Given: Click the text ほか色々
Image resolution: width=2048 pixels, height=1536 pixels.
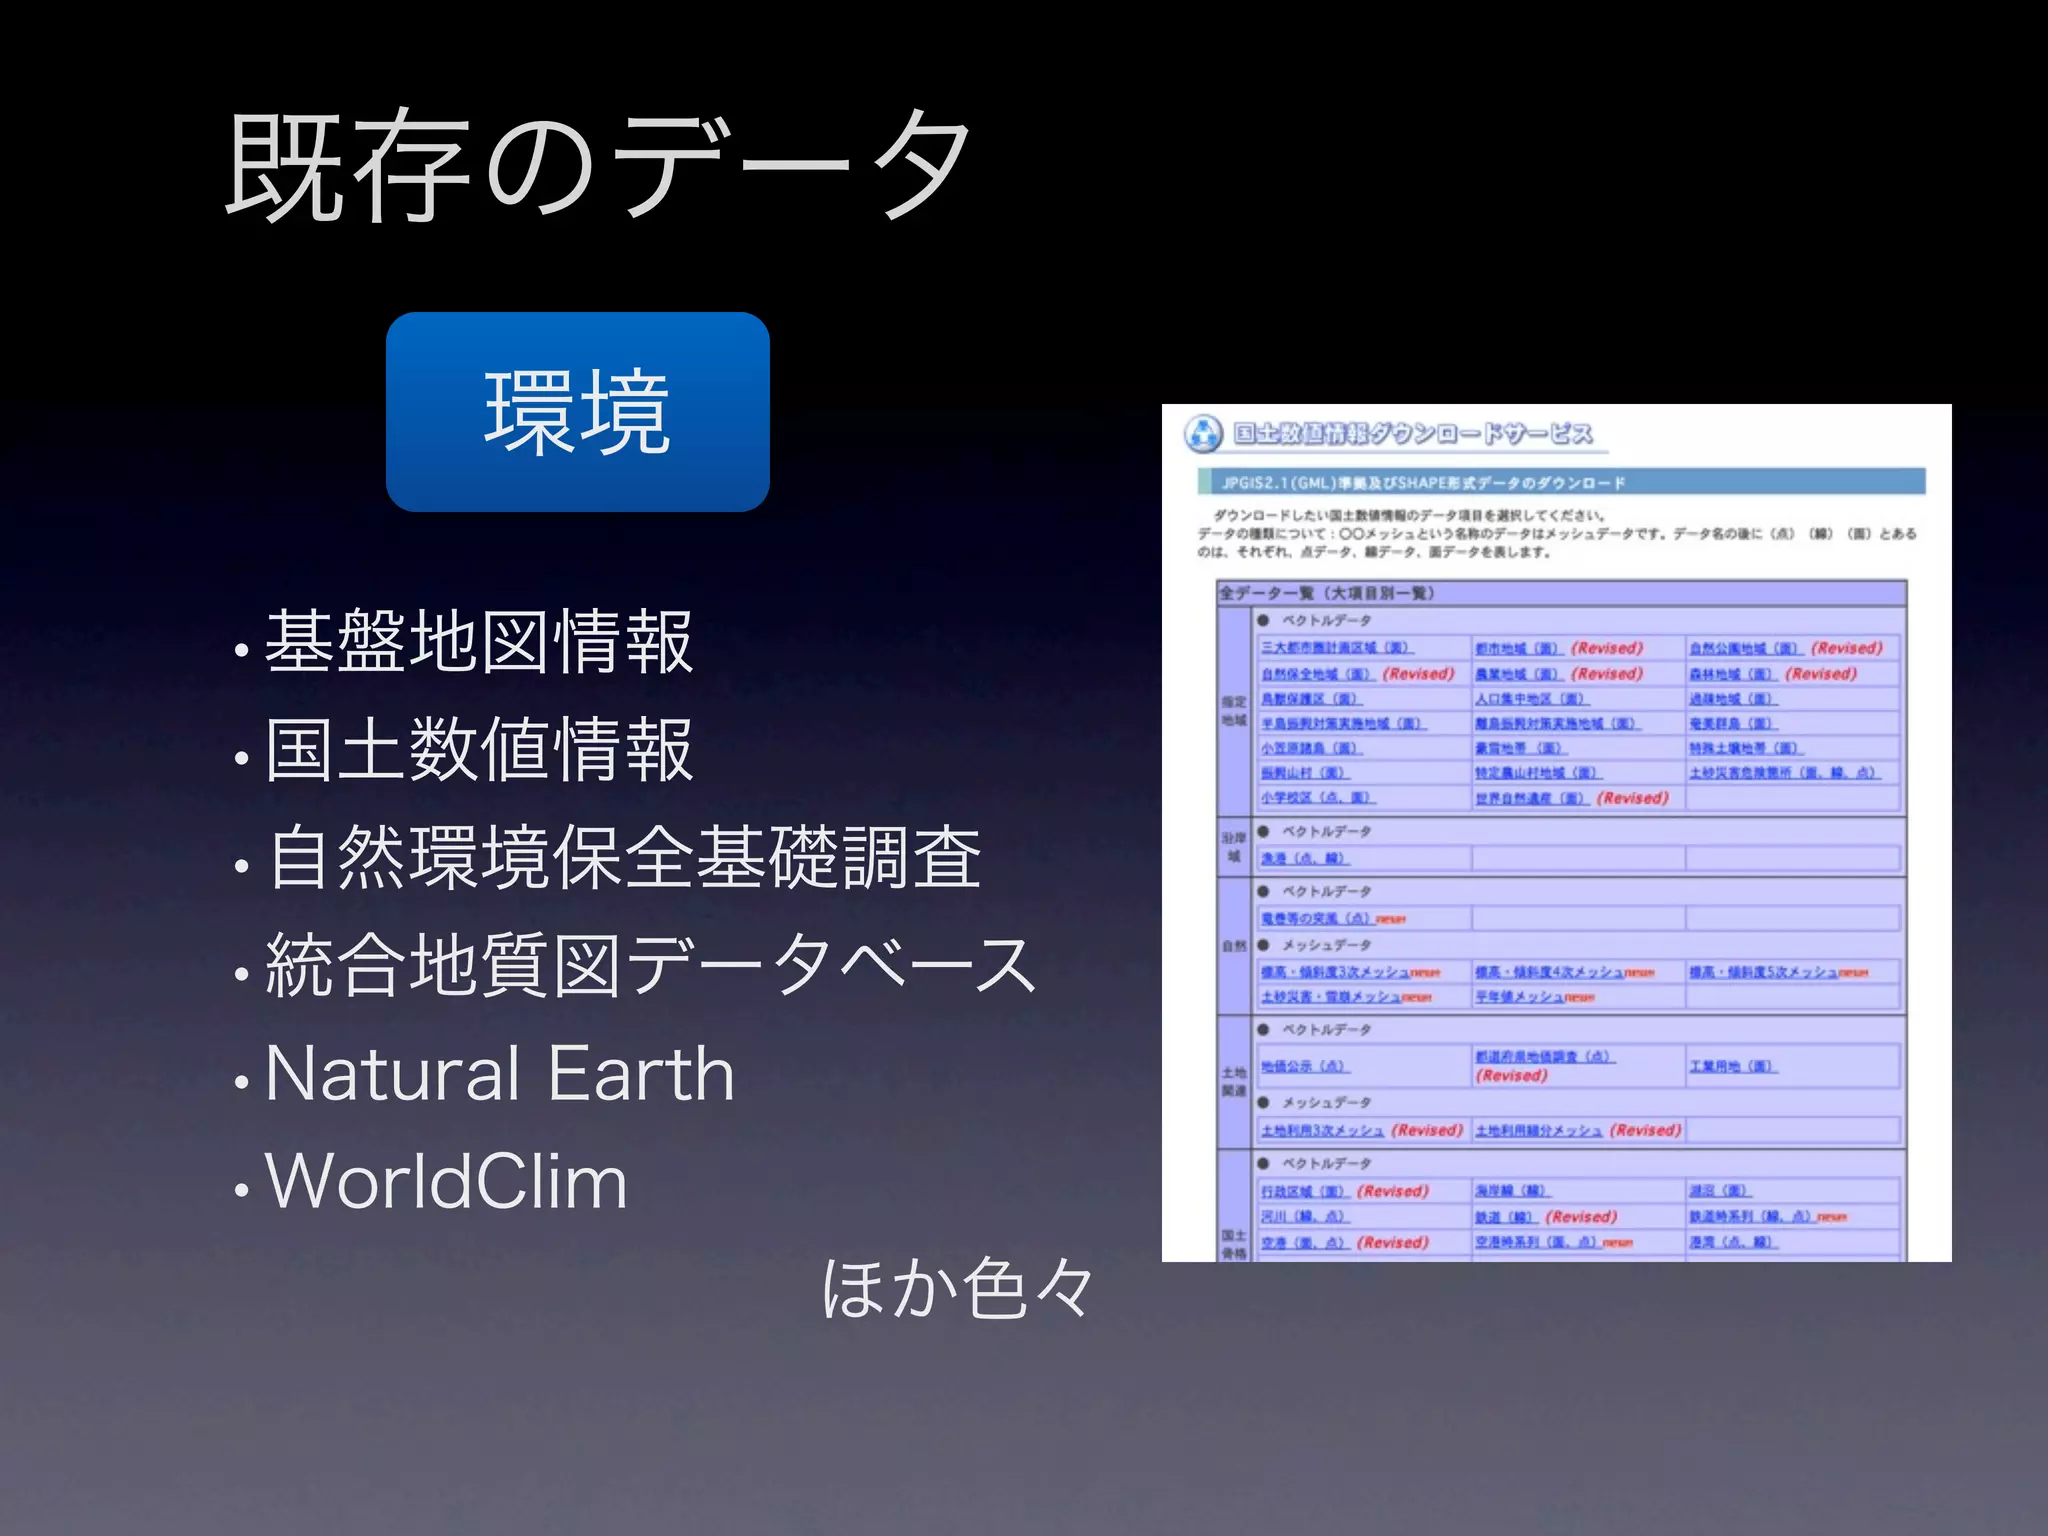Looking at the screenshot, I should pos(958,1288).
